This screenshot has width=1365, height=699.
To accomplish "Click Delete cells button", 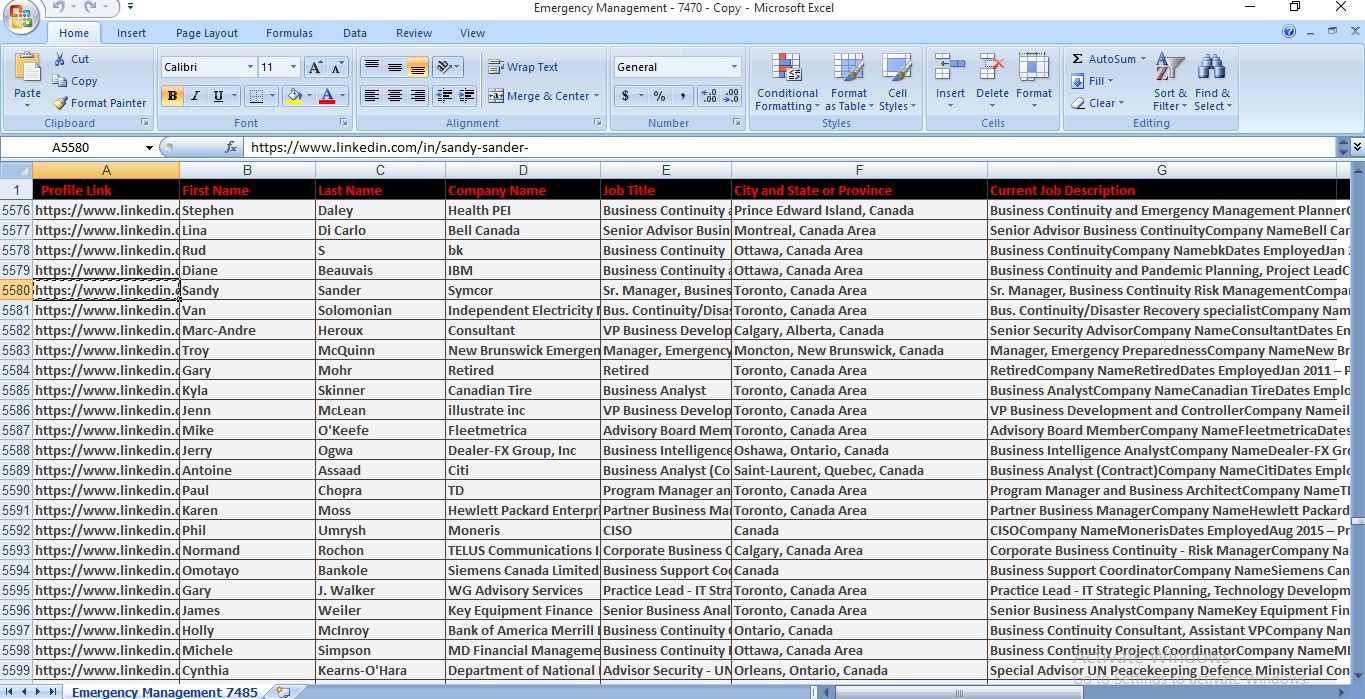I will 992,82.
